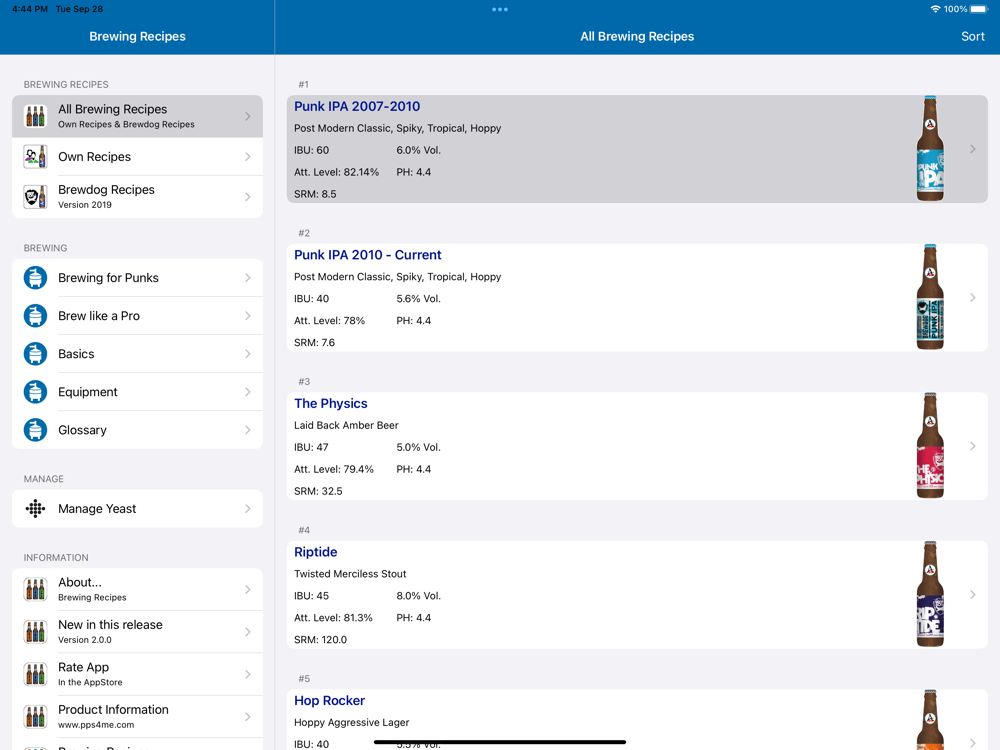Tap the Brewdog Recipes logo icon
The height and width of the screenshot is (750, 1000).
(x=35, y=197)
